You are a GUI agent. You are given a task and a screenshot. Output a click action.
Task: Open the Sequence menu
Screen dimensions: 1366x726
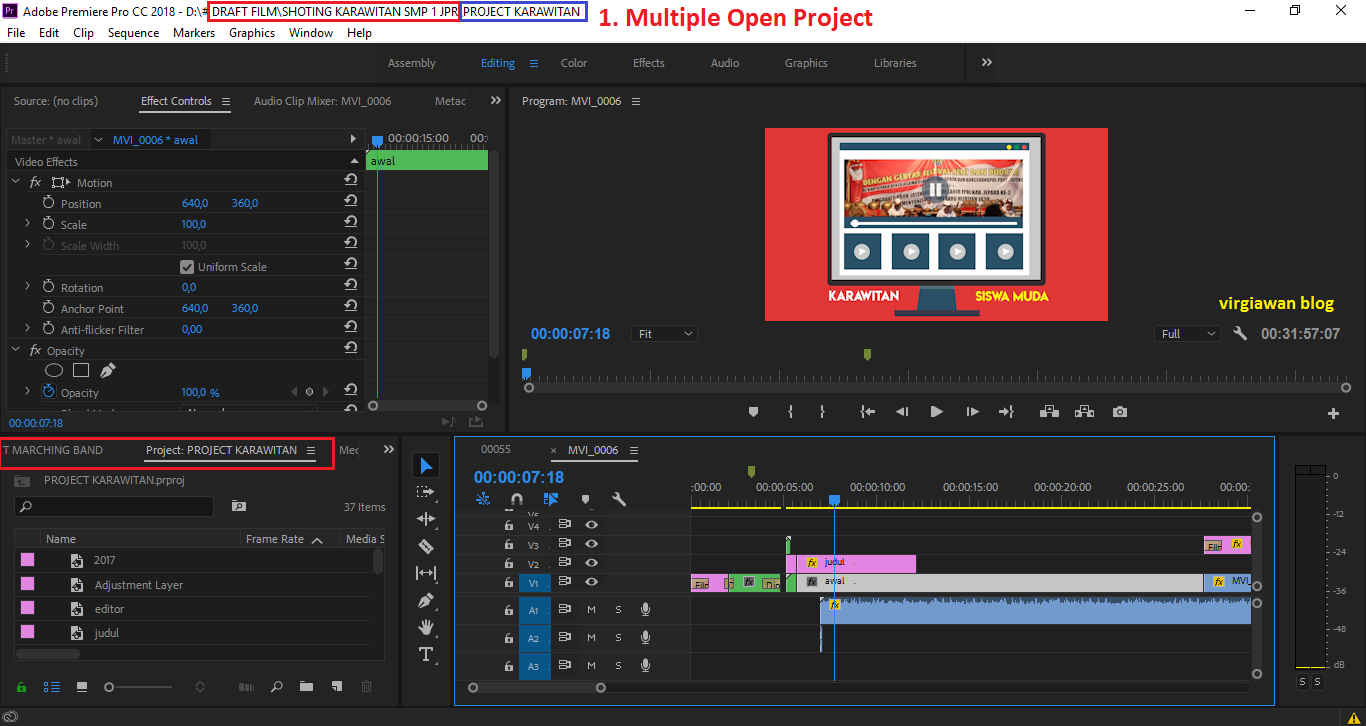[133, 33]
